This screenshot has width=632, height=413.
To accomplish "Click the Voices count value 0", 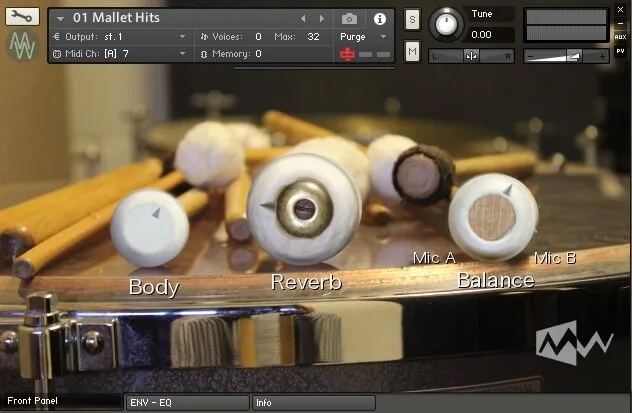I will click(258, 37).
